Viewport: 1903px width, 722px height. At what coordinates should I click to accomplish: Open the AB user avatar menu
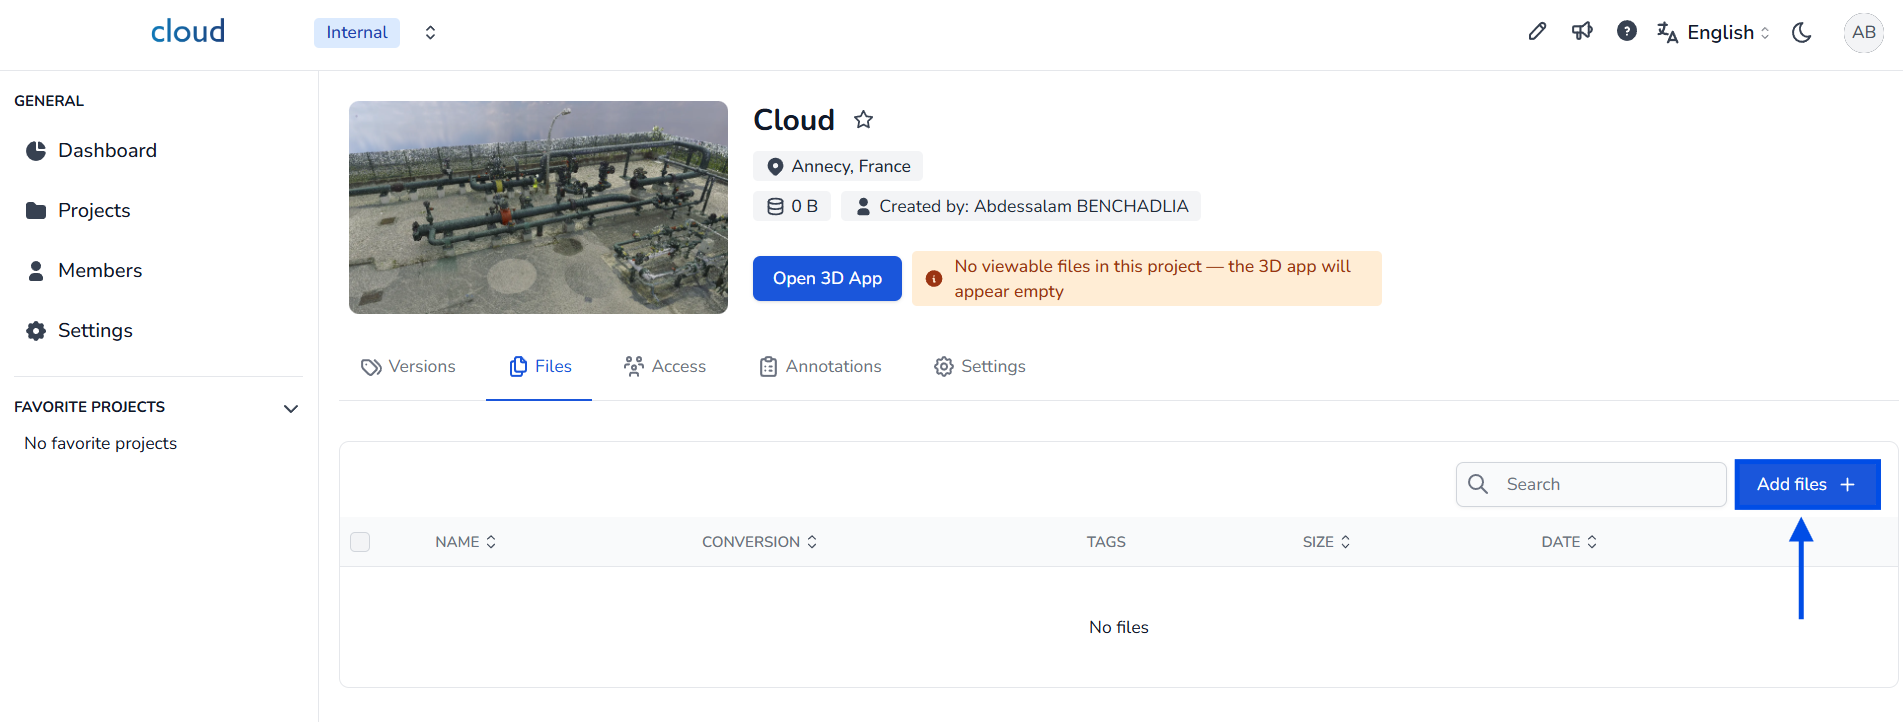[x=1863, y=32]
